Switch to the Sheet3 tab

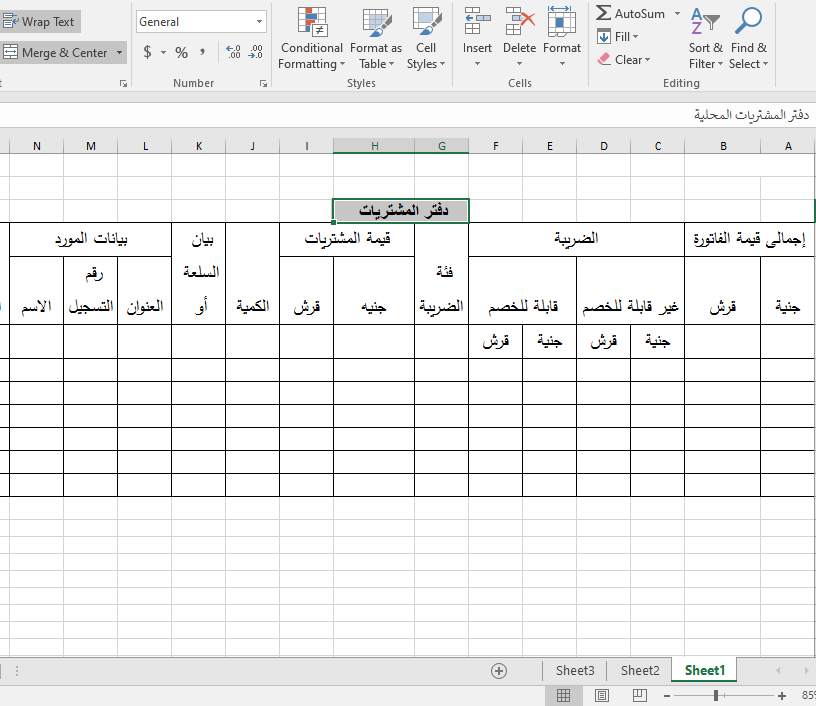[x=575, y=671]
